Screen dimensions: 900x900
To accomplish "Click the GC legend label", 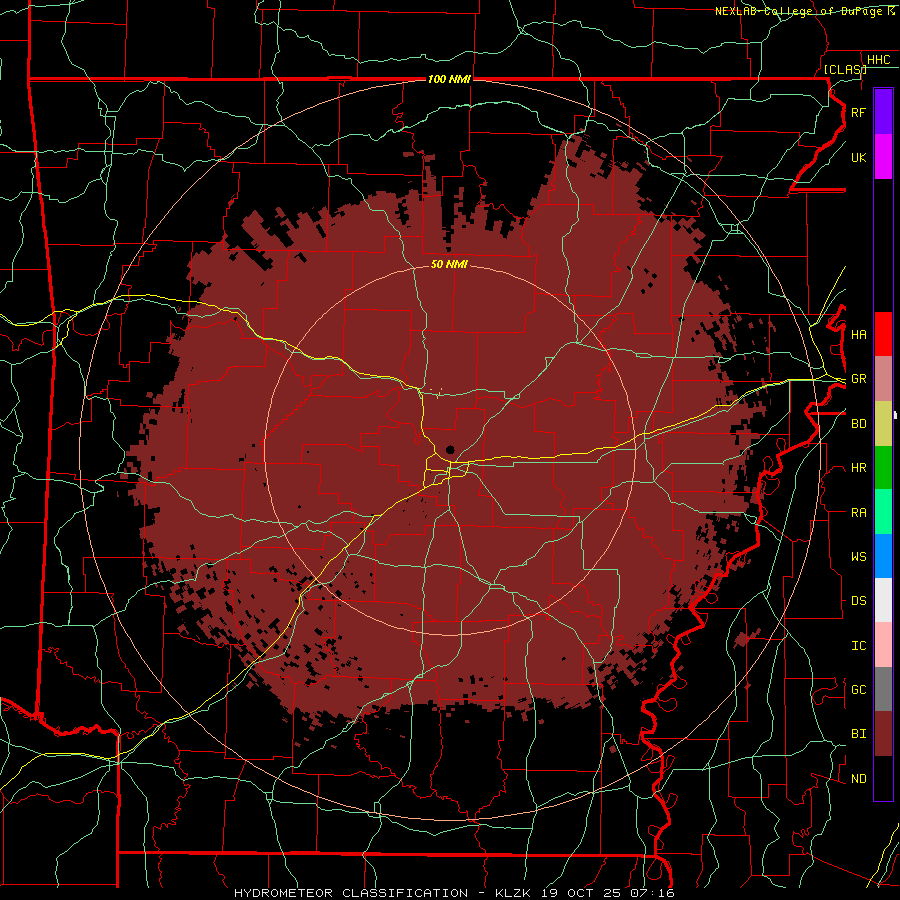I will [858, 690].
